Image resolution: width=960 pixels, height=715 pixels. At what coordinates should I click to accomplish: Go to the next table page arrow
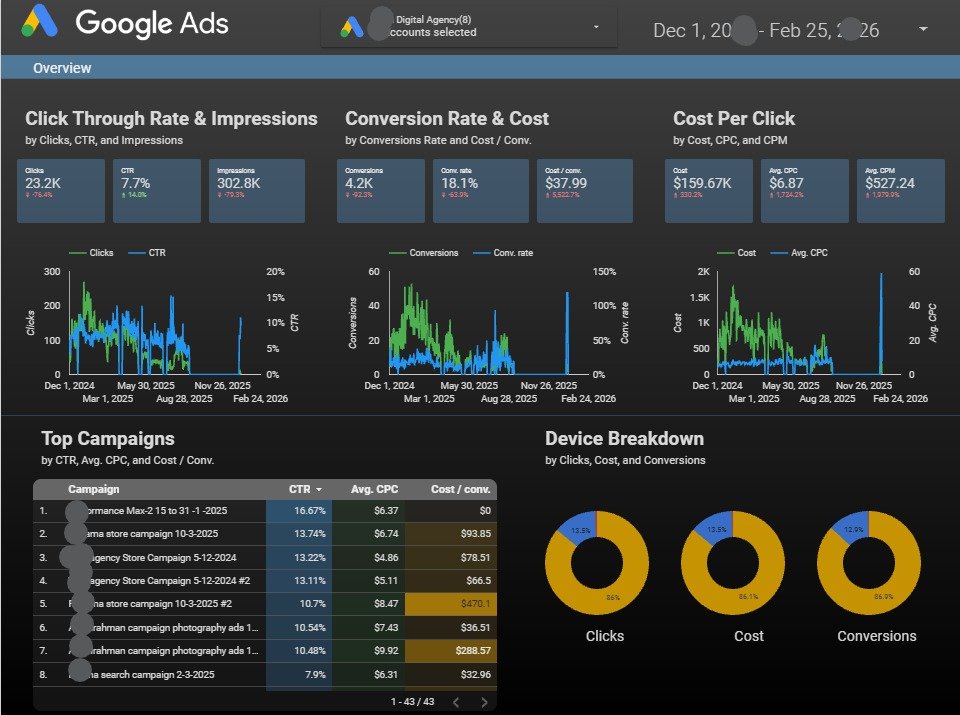point(484,702)
